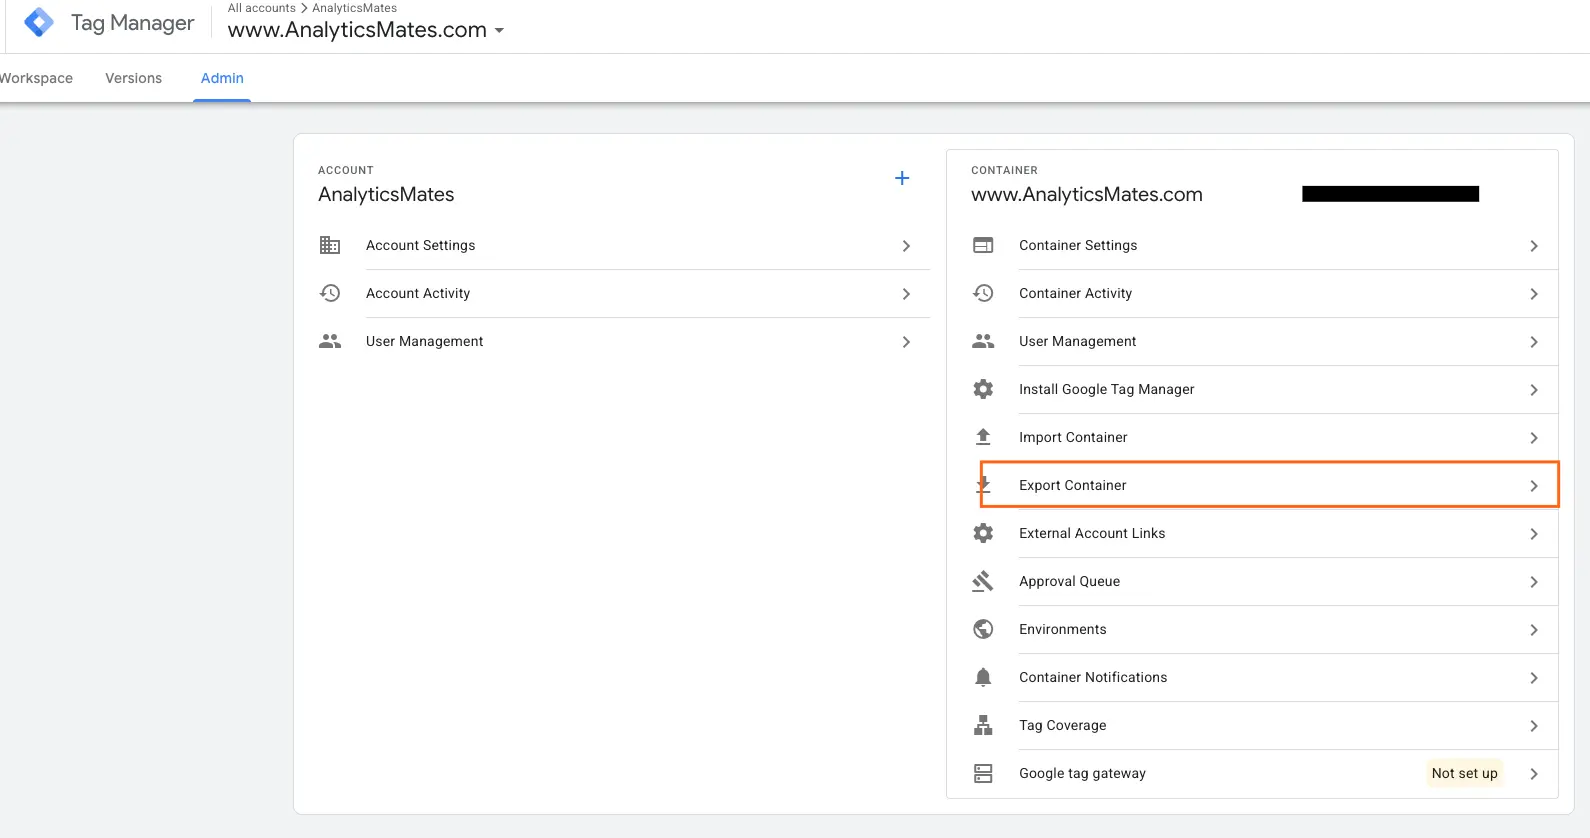Viewport: 1590px width, 838px height.
Task: Click the Install Google Tag Manager gear icon
Action: click(983, 389)
